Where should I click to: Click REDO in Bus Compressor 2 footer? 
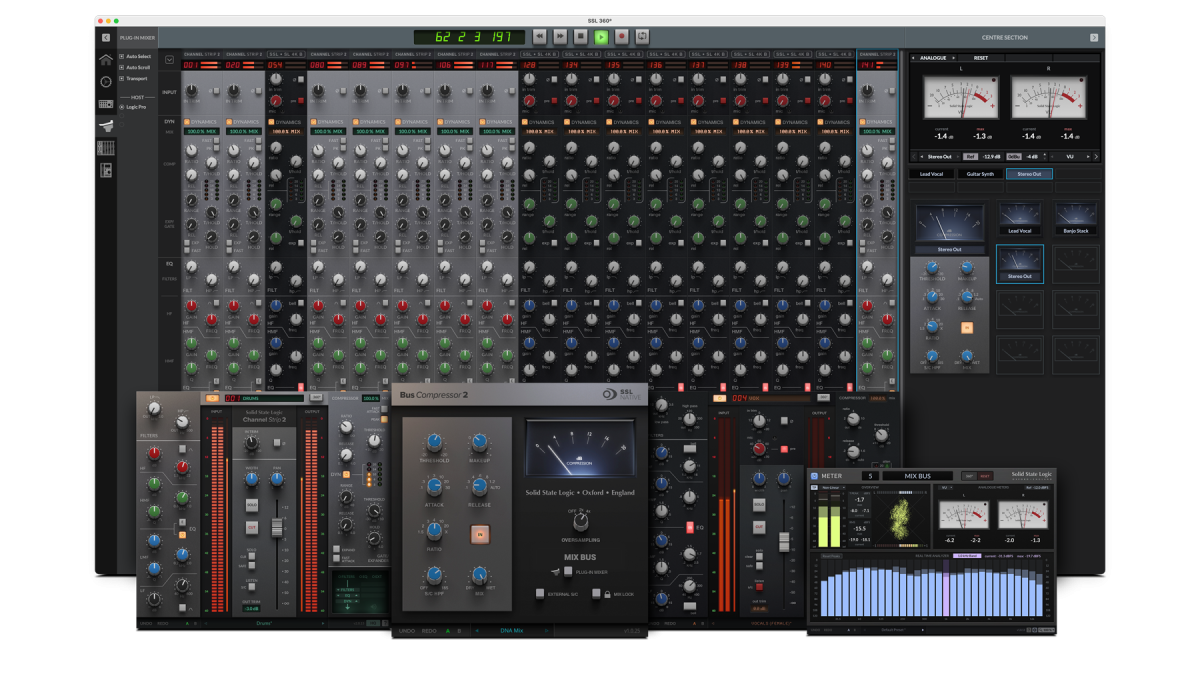pos(429,631)
